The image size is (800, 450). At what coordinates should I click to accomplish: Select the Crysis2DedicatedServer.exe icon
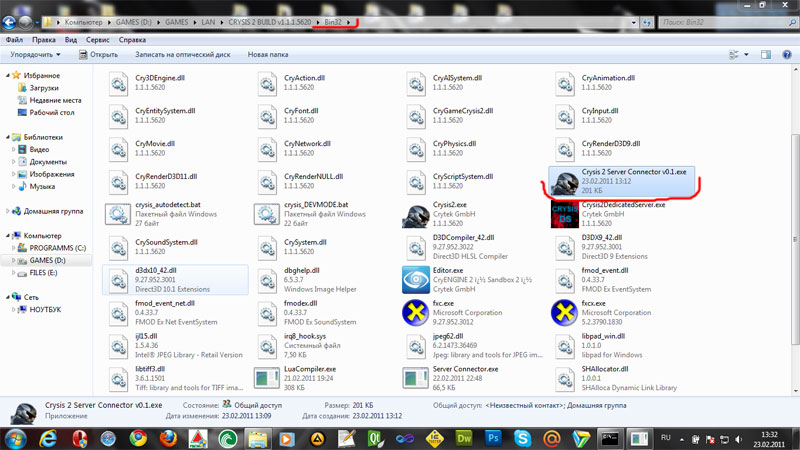[x=566, y=214]
